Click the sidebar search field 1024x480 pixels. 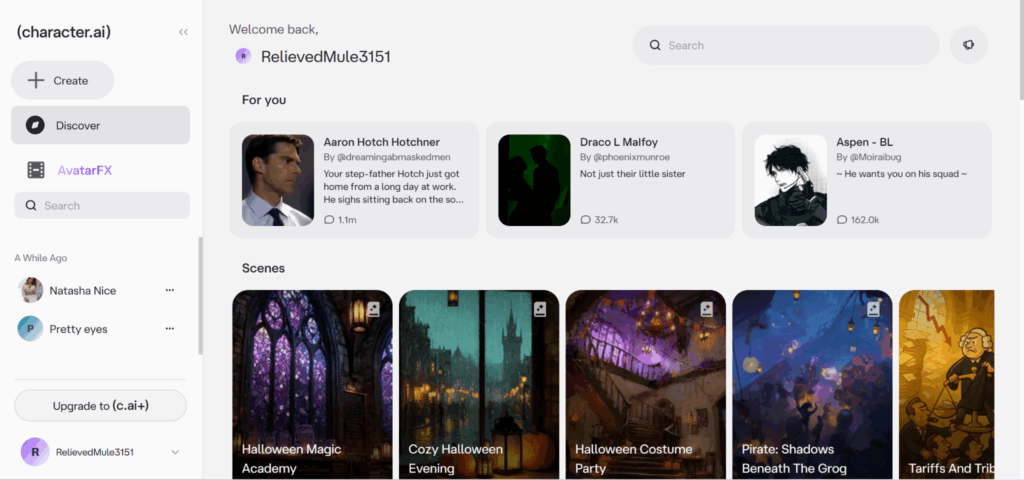click(x=110, y=206)
